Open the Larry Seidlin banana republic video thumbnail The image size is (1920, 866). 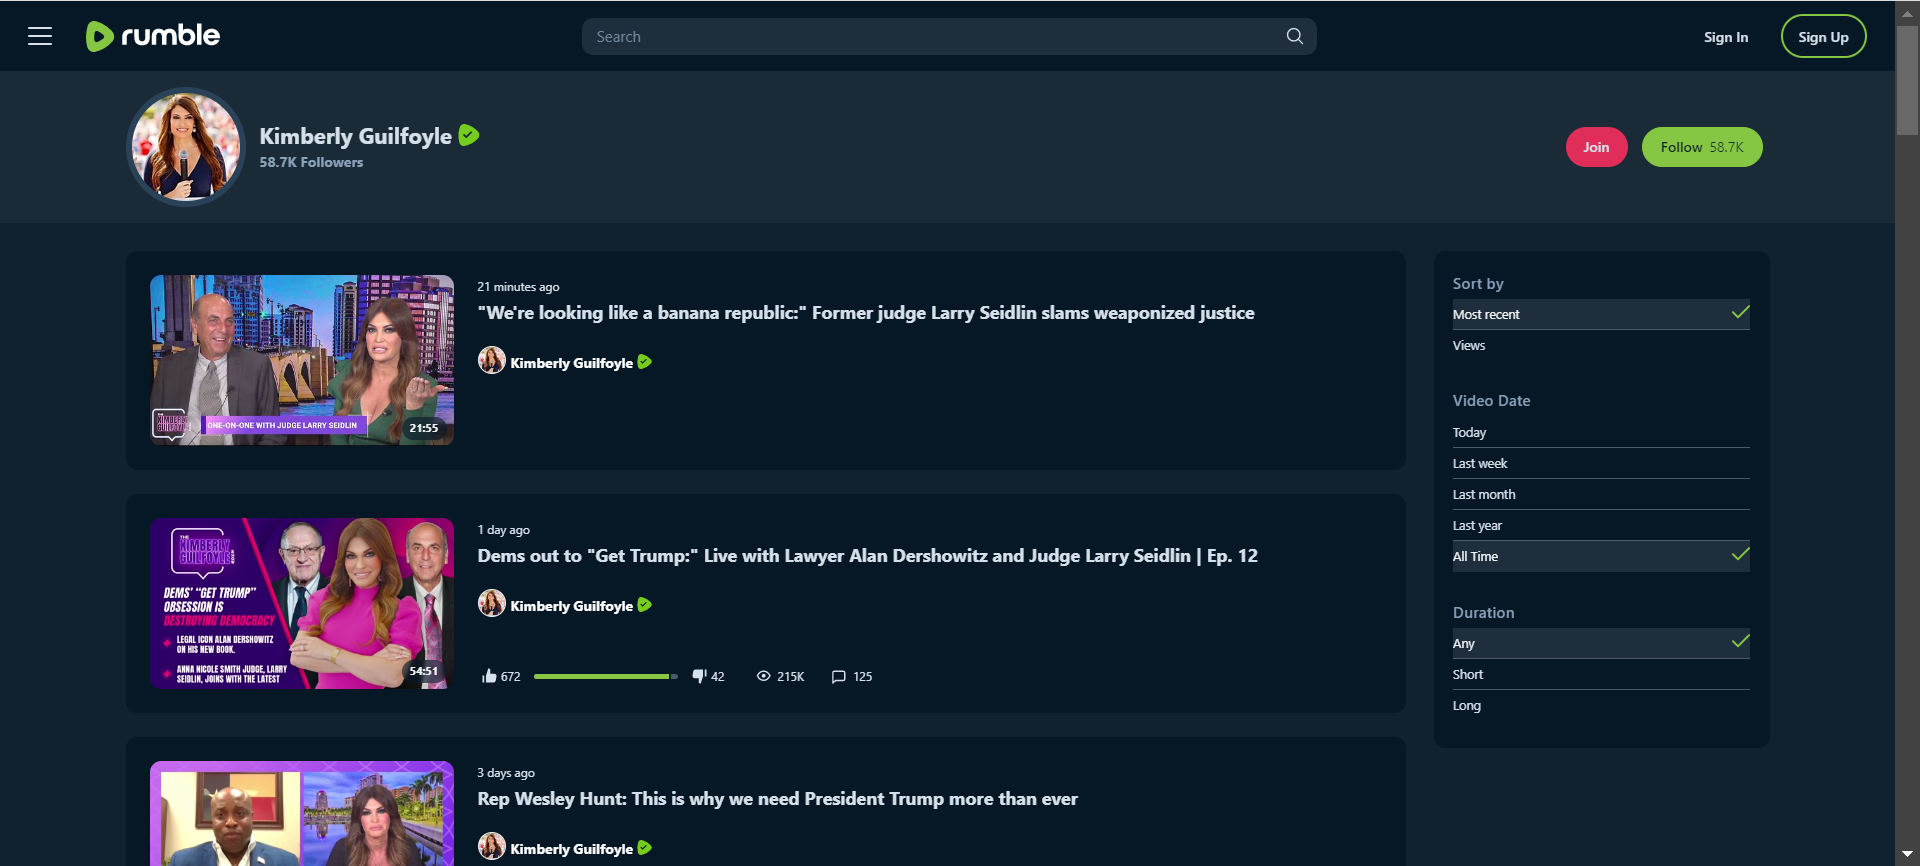click(301, 360)
